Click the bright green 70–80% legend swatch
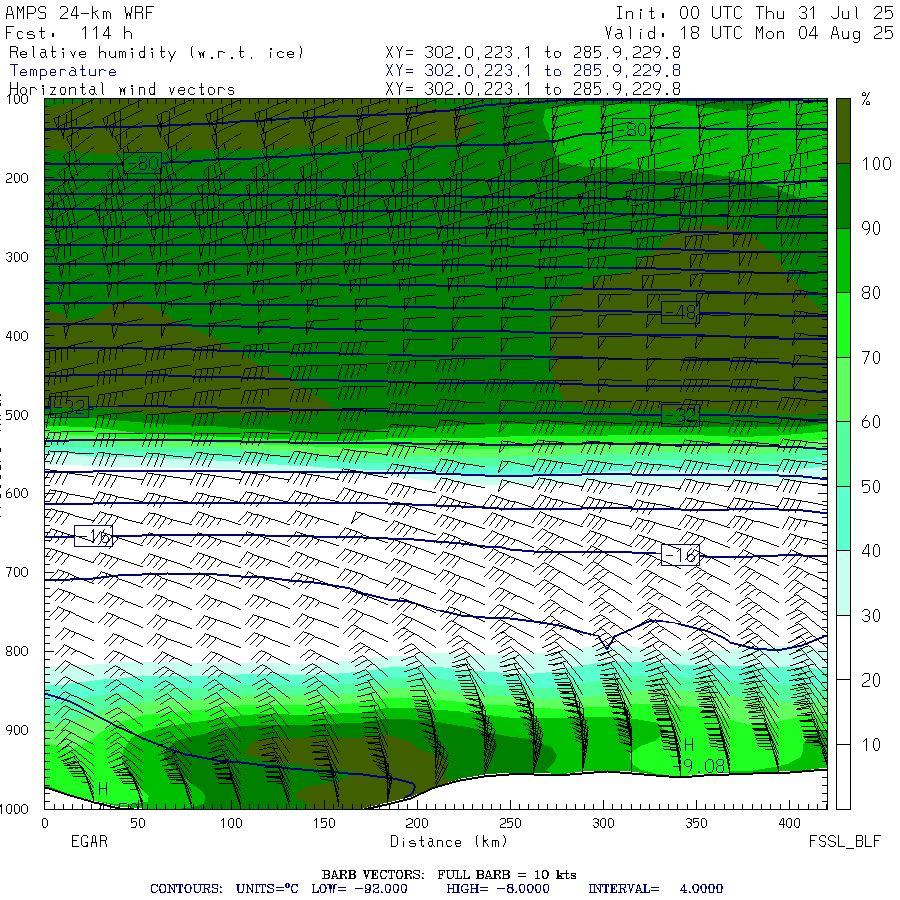Image resolution: width=900 pixels, height=900 pixels. coord(843,325)
